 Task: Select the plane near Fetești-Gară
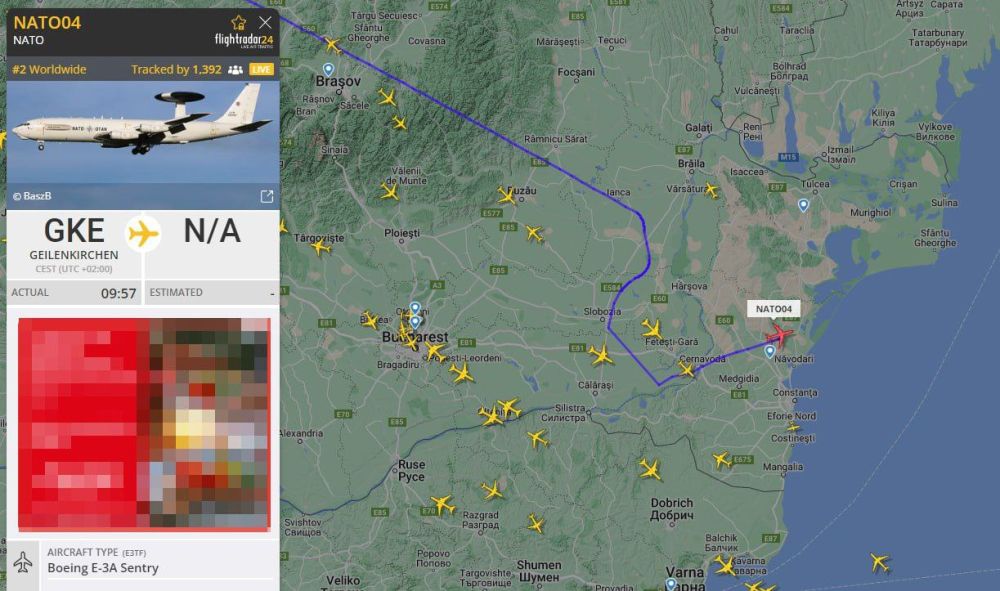click(x=652, y=329)
